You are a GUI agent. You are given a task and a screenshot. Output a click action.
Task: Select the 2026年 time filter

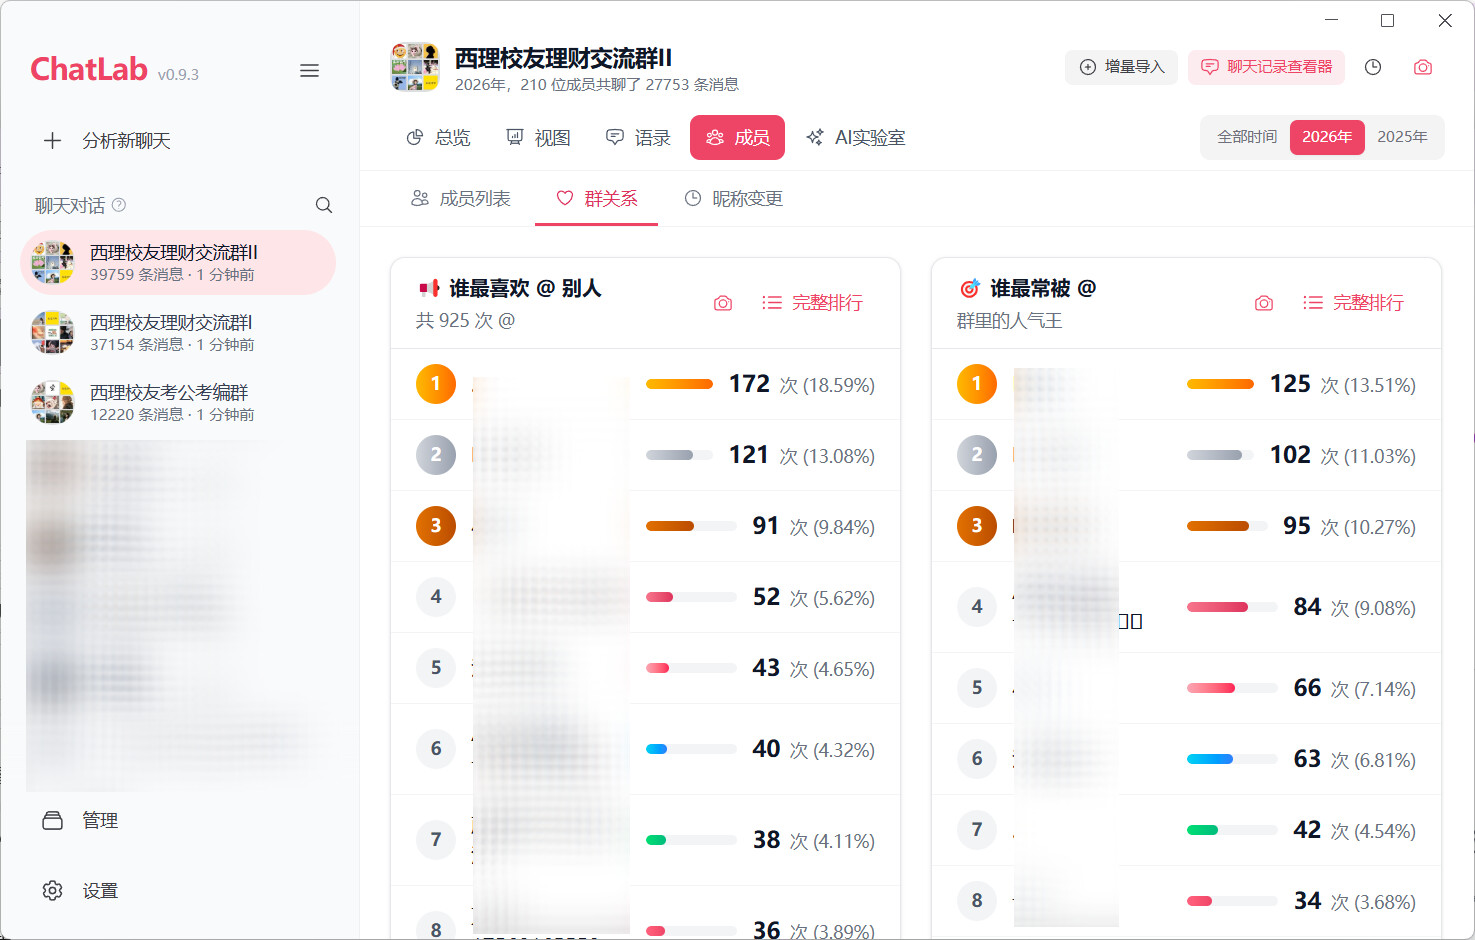1326,137
